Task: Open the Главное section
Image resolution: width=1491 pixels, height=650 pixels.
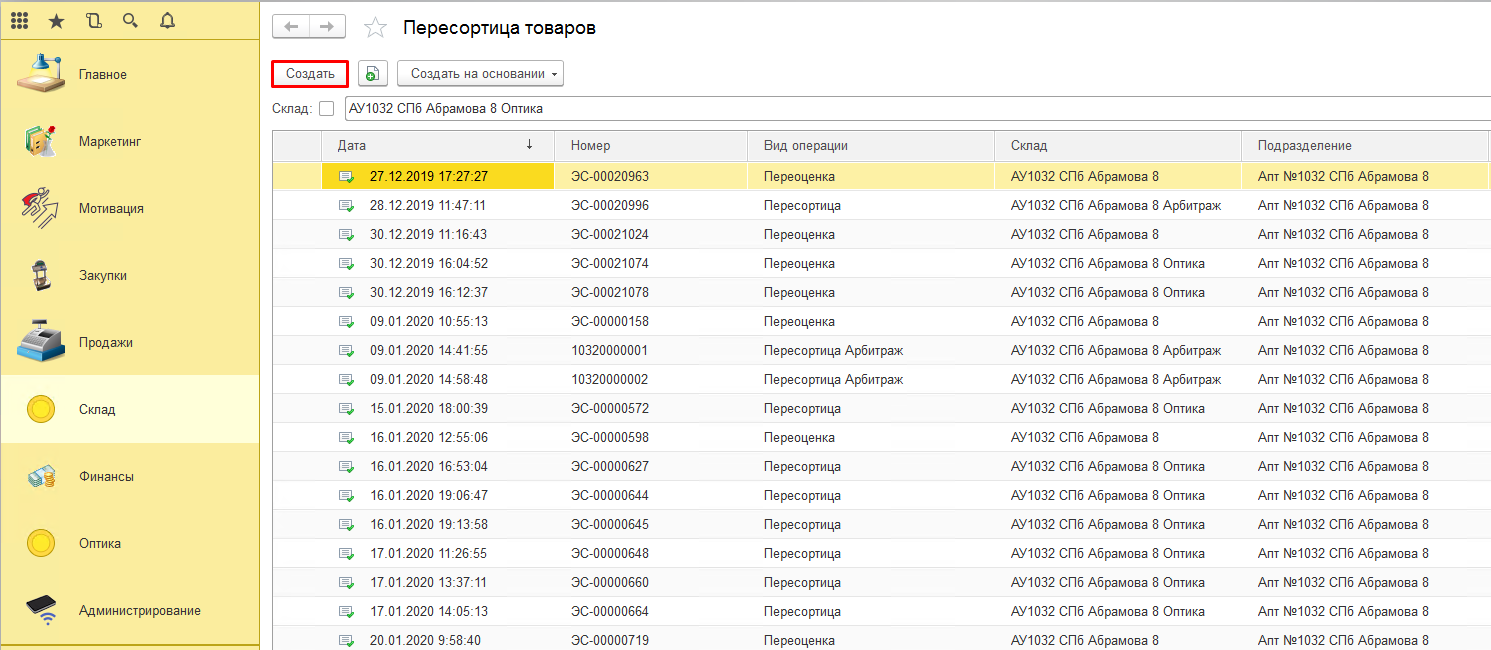Action: point(103,75)
